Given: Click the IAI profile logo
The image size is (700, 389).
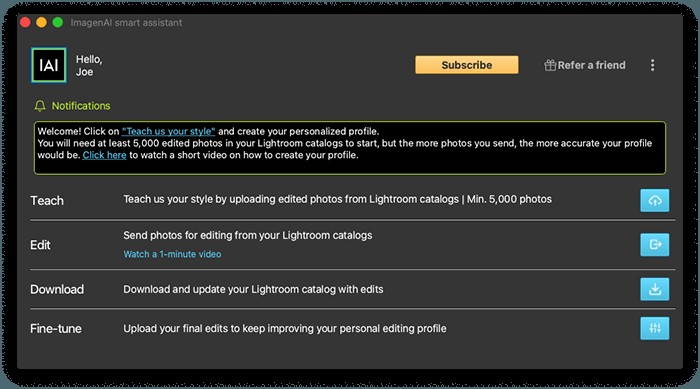Looking at the screenshot, I should (49, 65).
